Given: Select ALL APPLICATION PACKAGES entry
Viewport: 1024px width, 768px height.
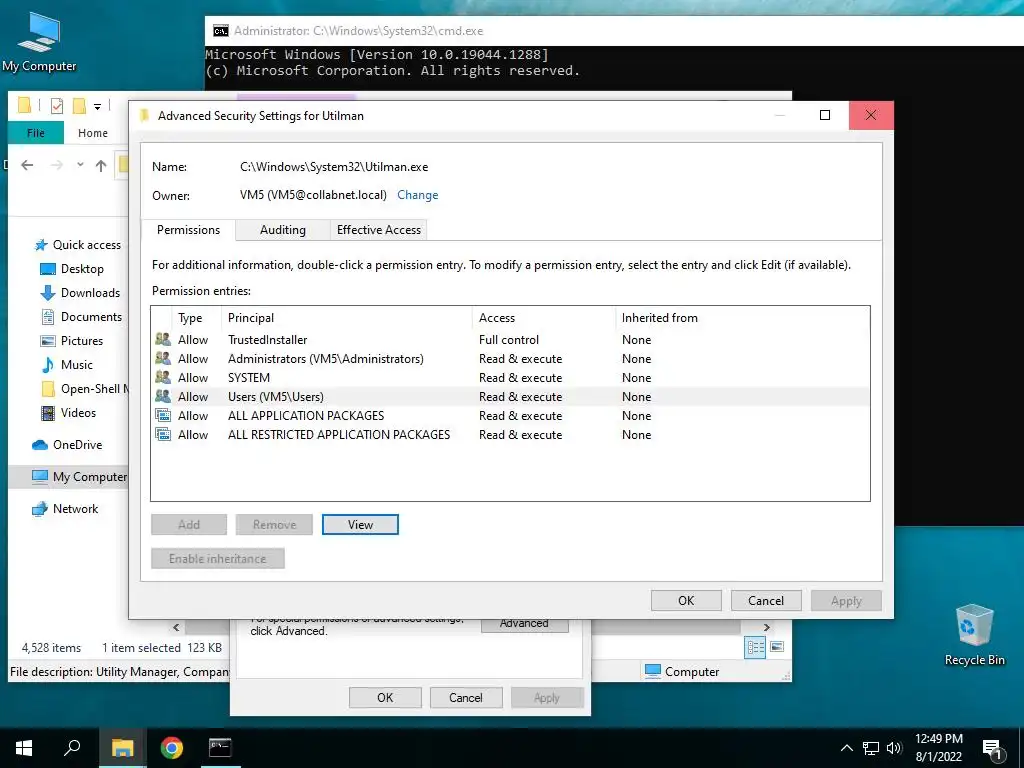Looking at the screenshot, I should click(510, 415).
